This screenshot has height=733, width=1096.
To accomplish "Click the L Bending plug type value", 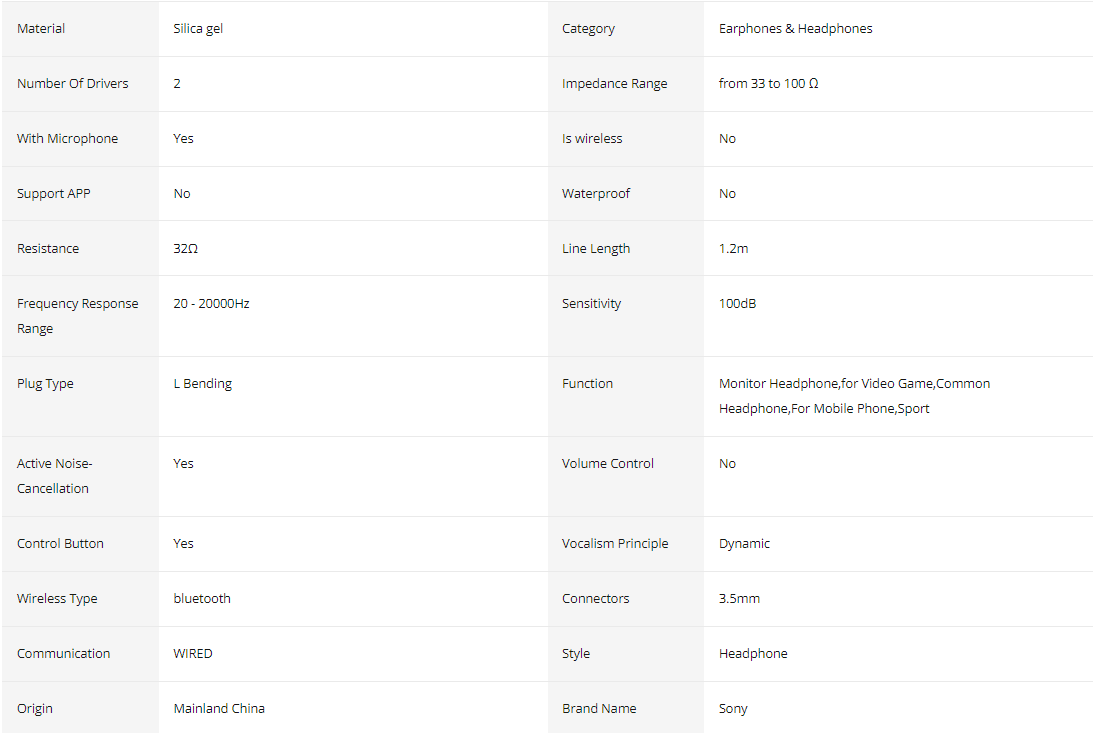I will tap(203, 384).
